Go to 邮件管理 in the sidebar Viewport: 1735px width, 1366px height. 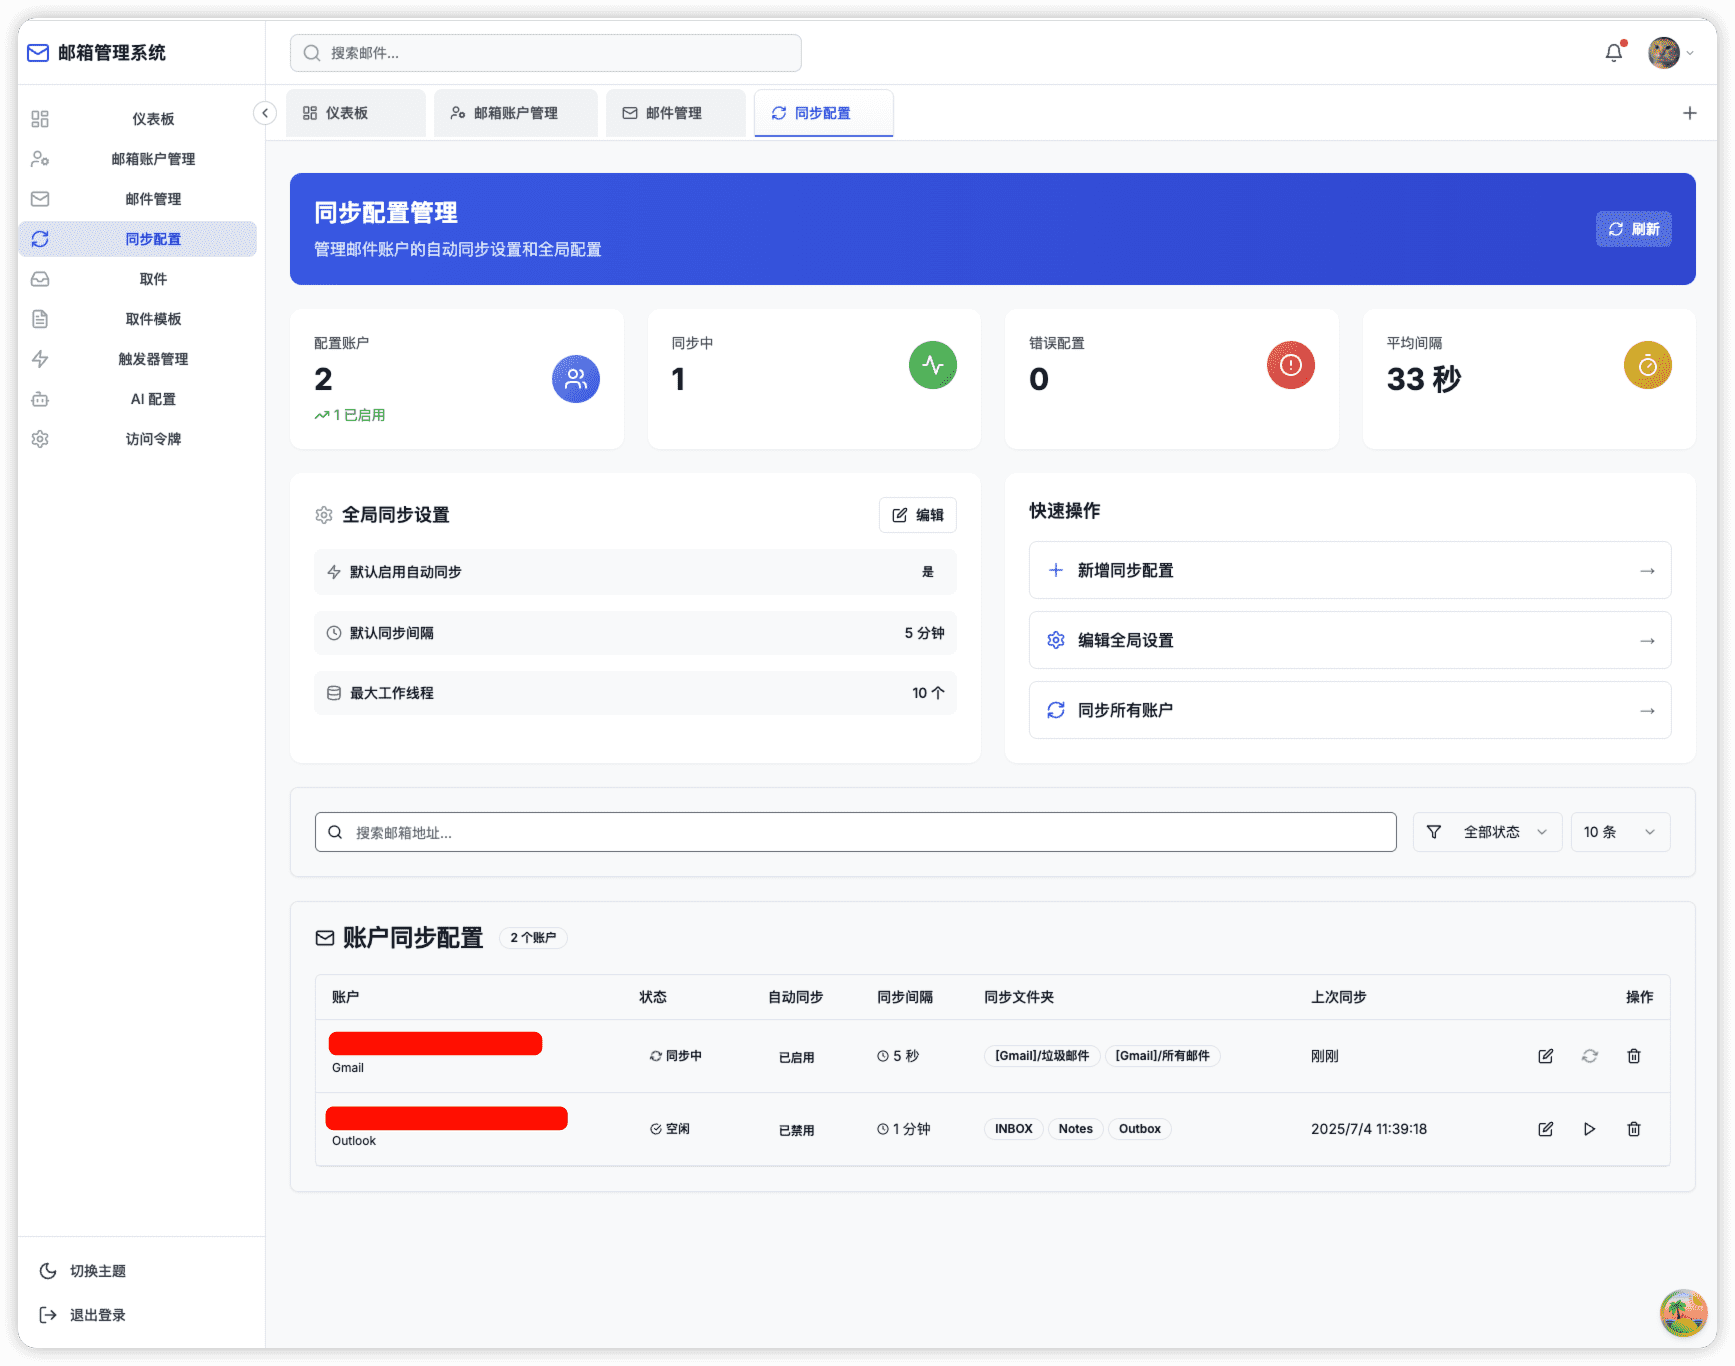(x=138, y=199)
